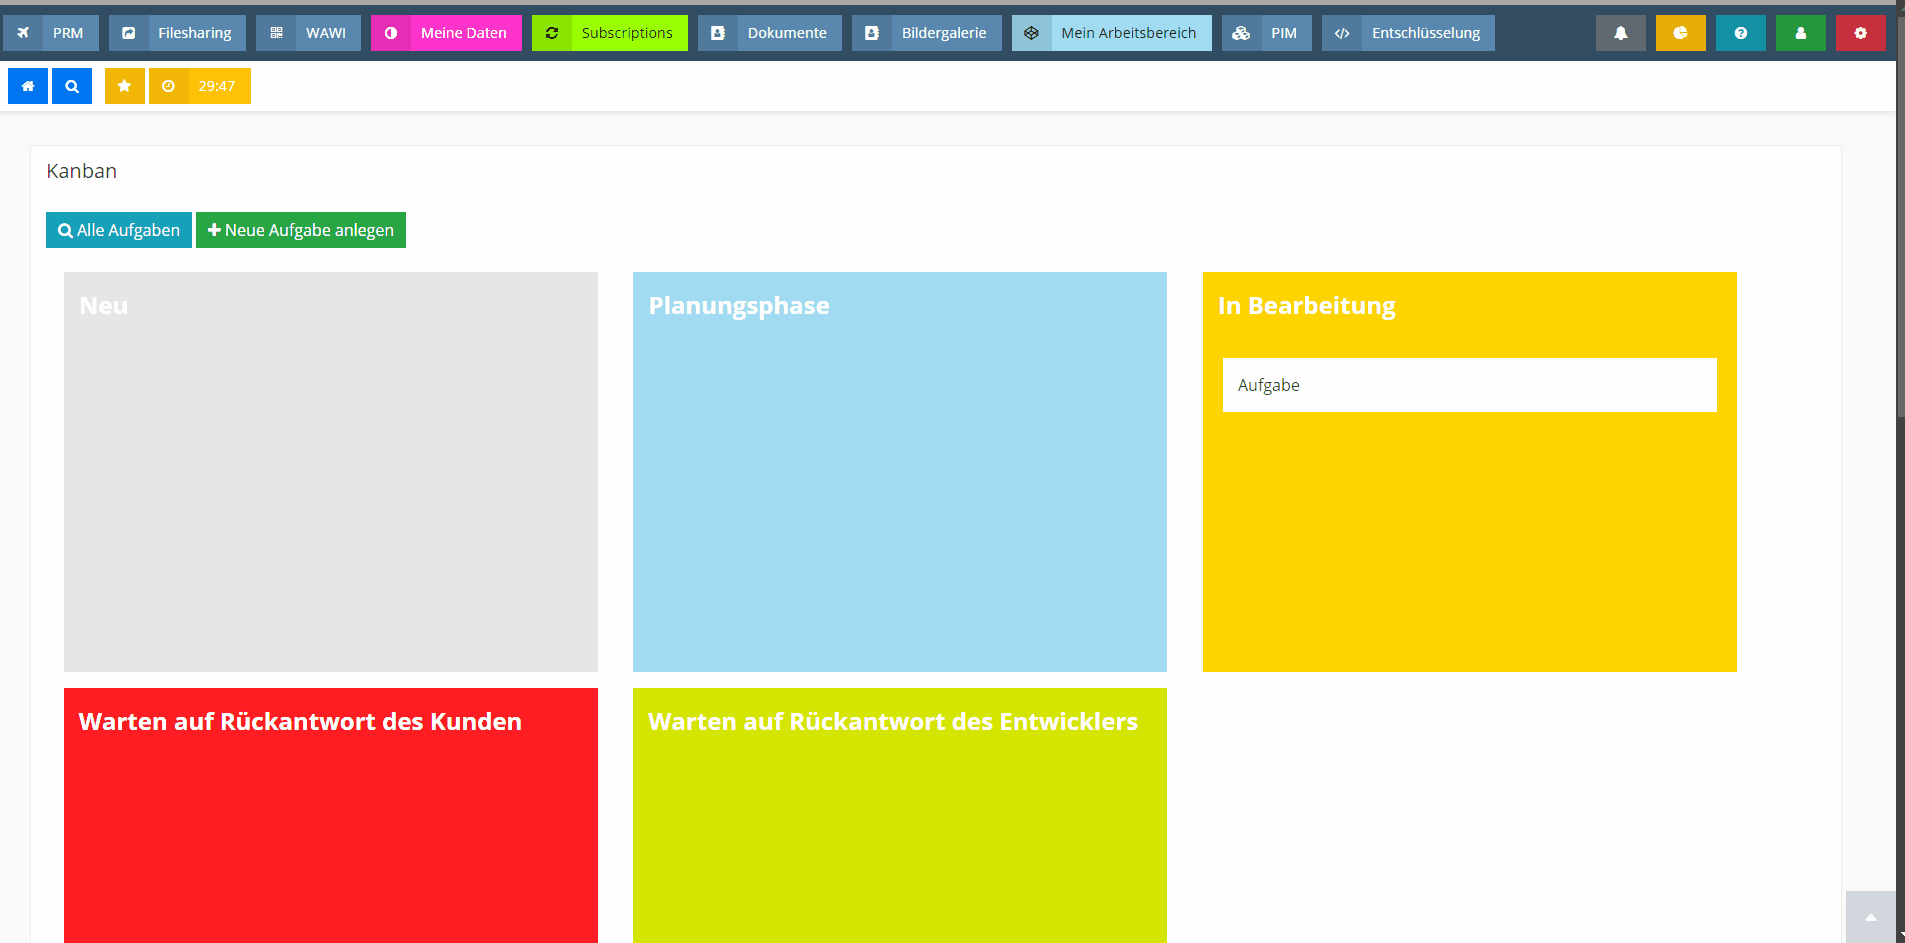Image resolution: width=1905 pixels, height=943 pixels.
Task: Open the Filesharing menu
Action: pyautogui.click(x=177, y=33)
